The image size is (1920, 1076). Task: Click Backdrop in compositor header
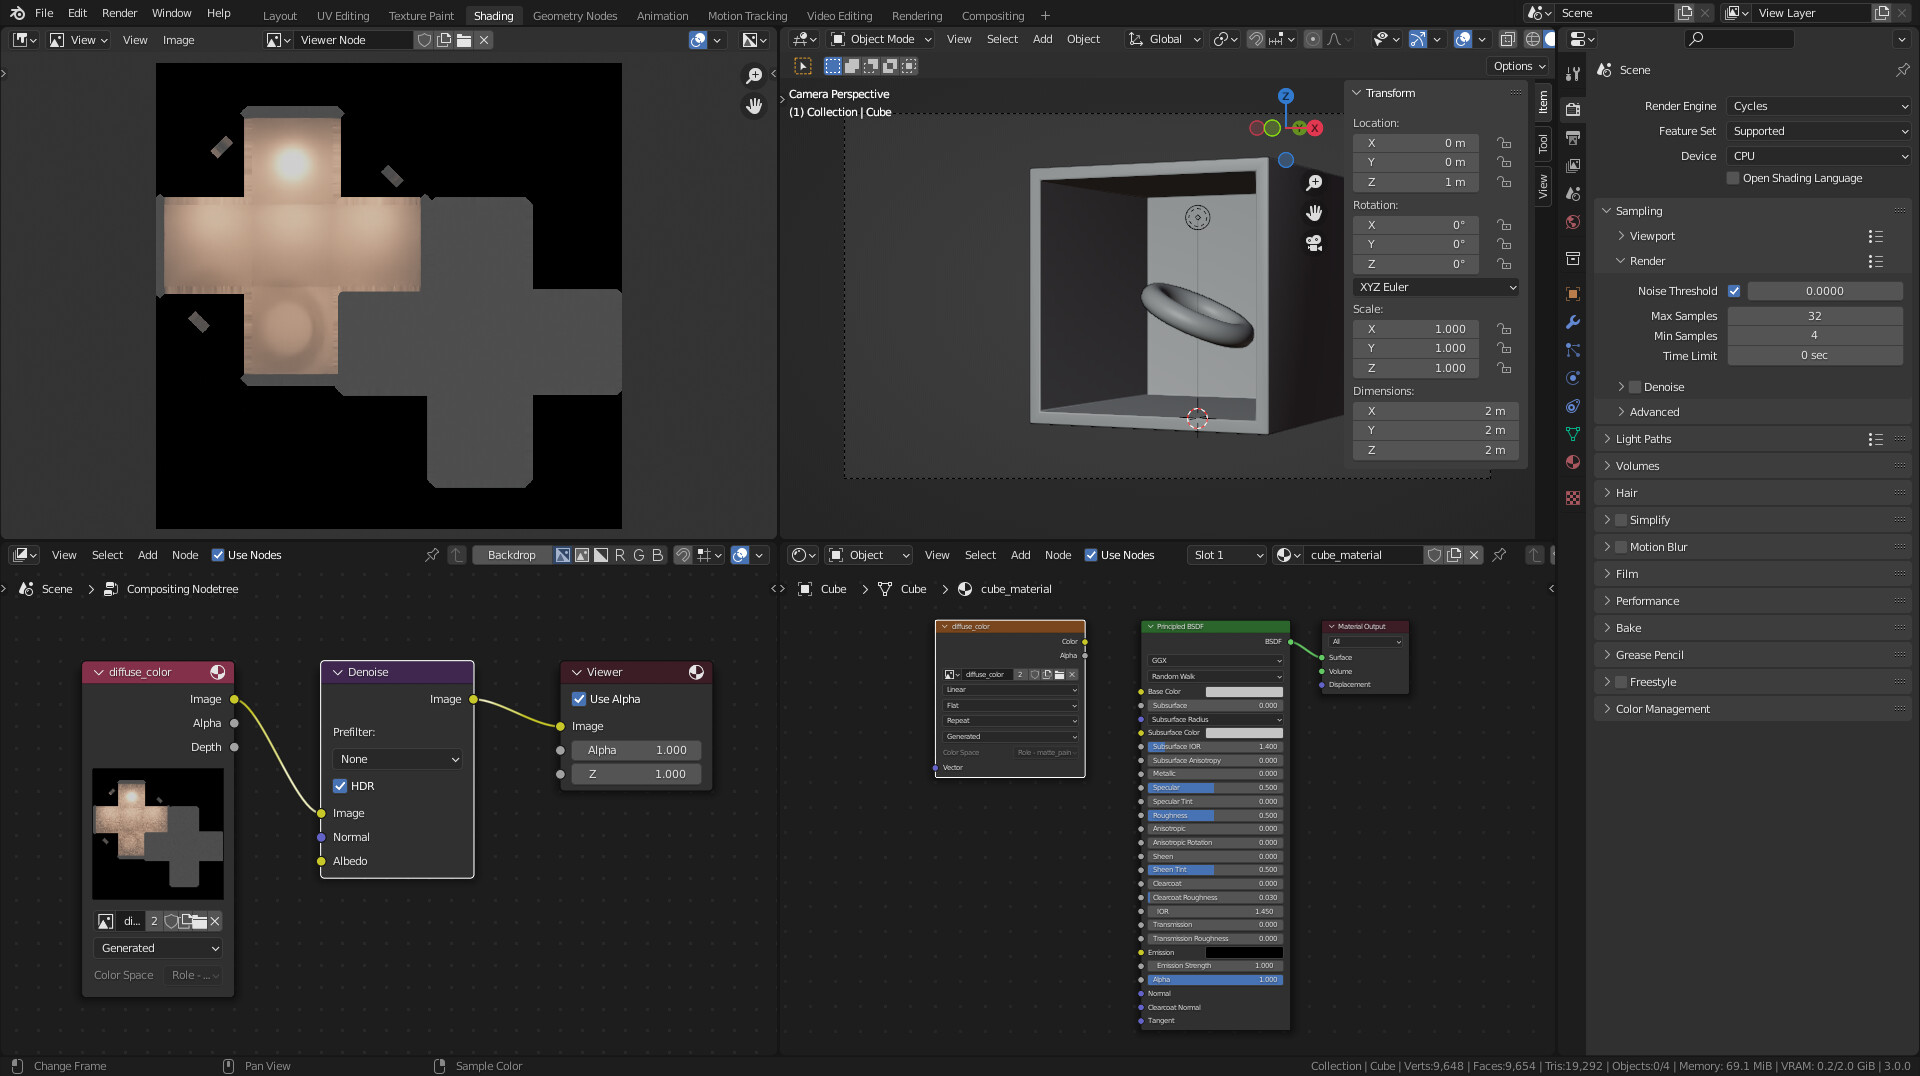tap(512, 555)
